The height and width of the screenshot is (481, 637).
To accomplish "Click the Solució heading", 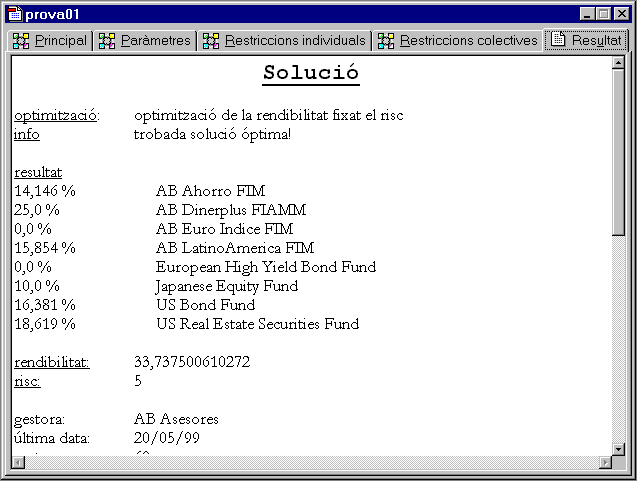I will [x=311, y=73].
